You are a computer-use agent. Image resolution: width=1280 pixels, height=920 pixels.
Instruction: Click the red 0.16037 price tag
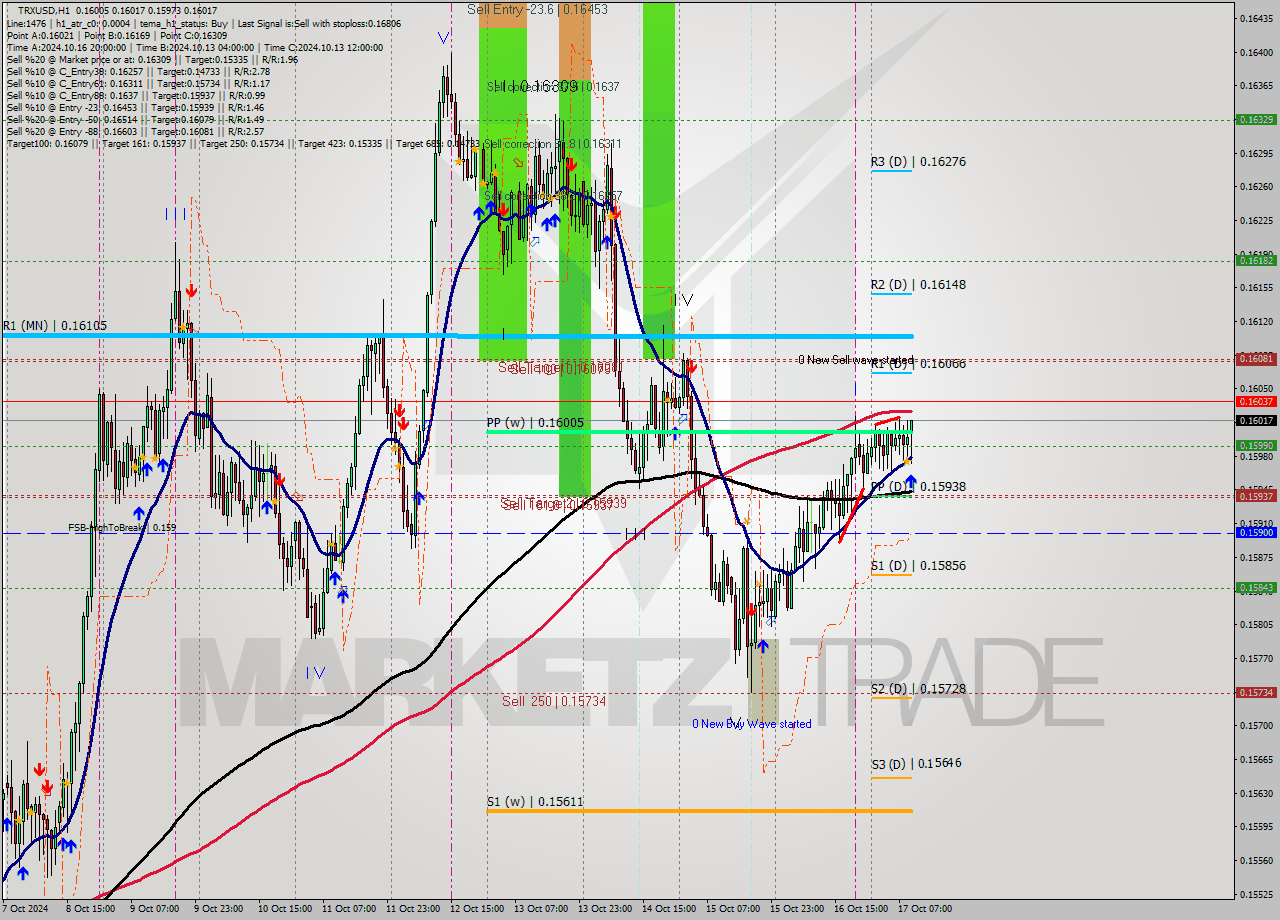tap(1256, 401)
